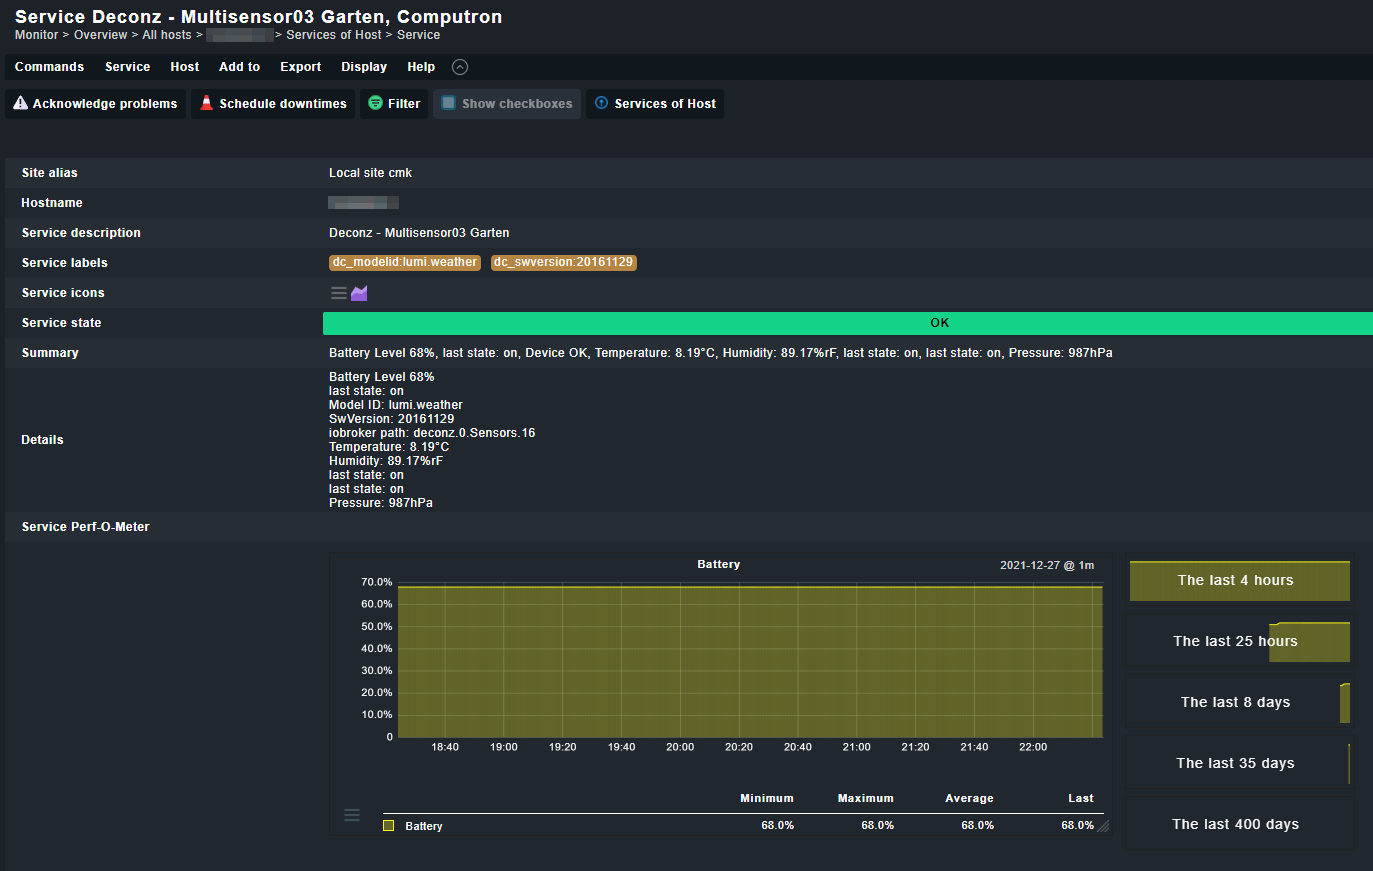Click the iobroker path detail line
This screenshot has height=871, width=1373.
click(432, 433)
